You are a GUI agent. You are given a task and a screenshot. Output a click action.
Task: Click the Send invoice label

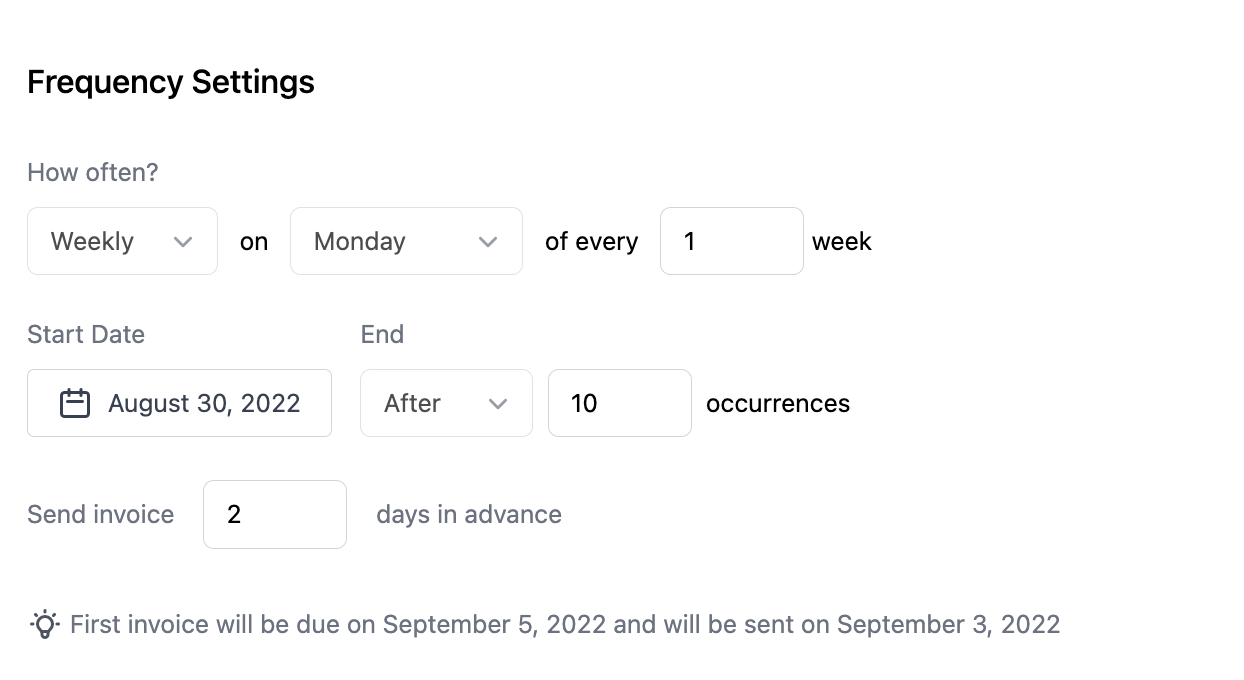click(100, 514)
